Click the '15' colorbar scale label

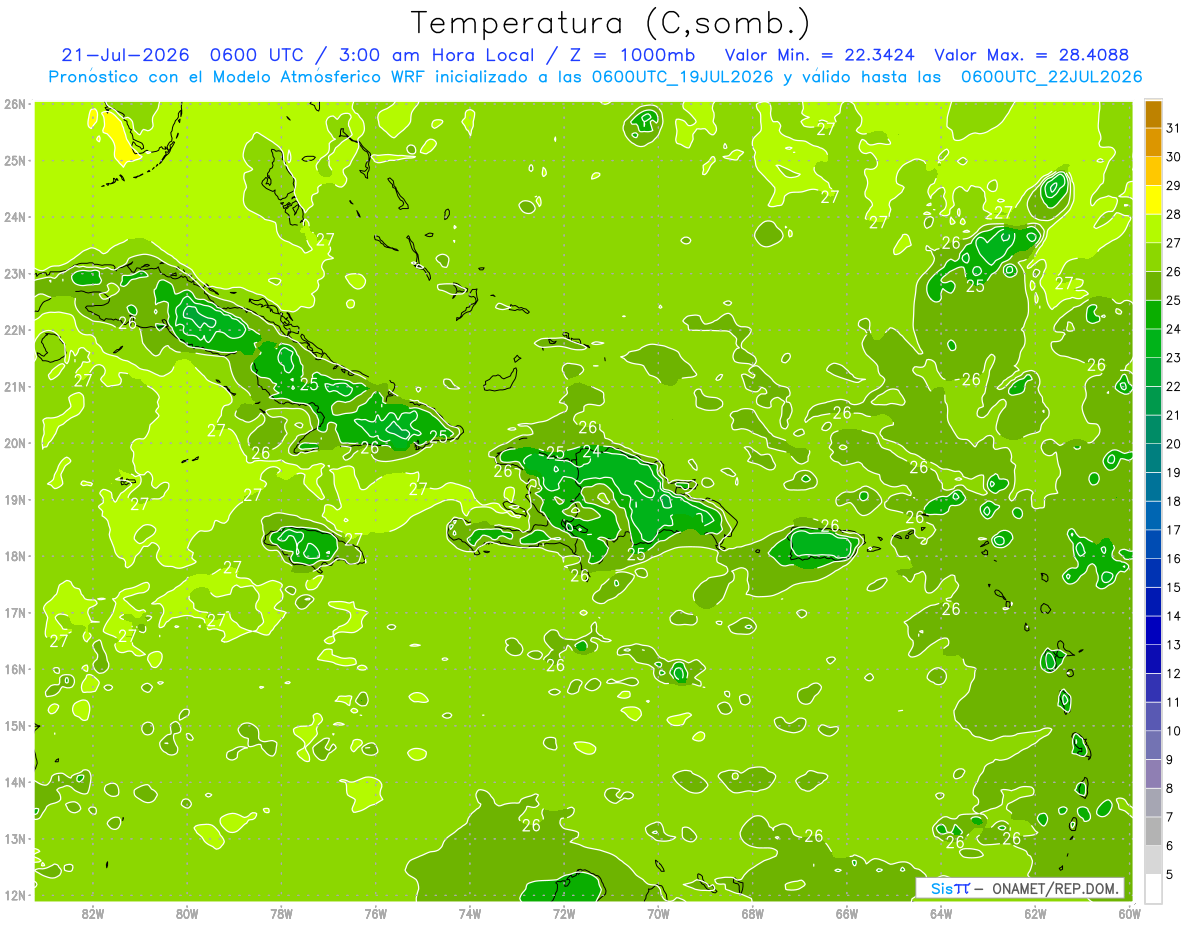tap(1174, 587)
